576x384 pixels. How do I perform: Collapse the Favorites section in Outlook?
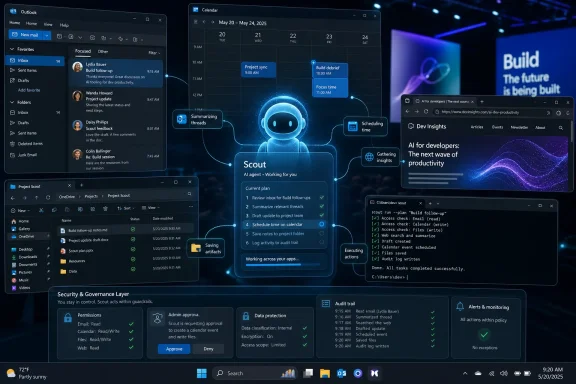pos(12,49)
